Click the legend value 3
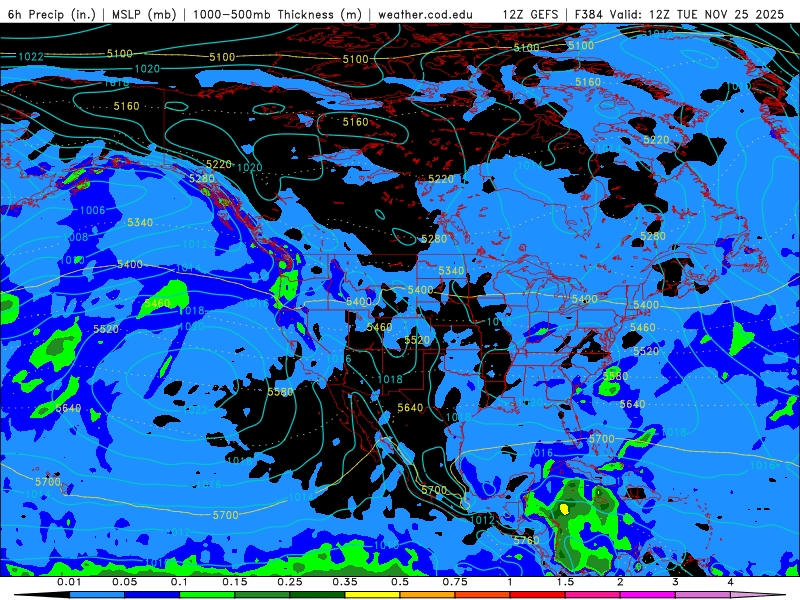This screenshot has width=800, height=600. click(x=676, y=582)
